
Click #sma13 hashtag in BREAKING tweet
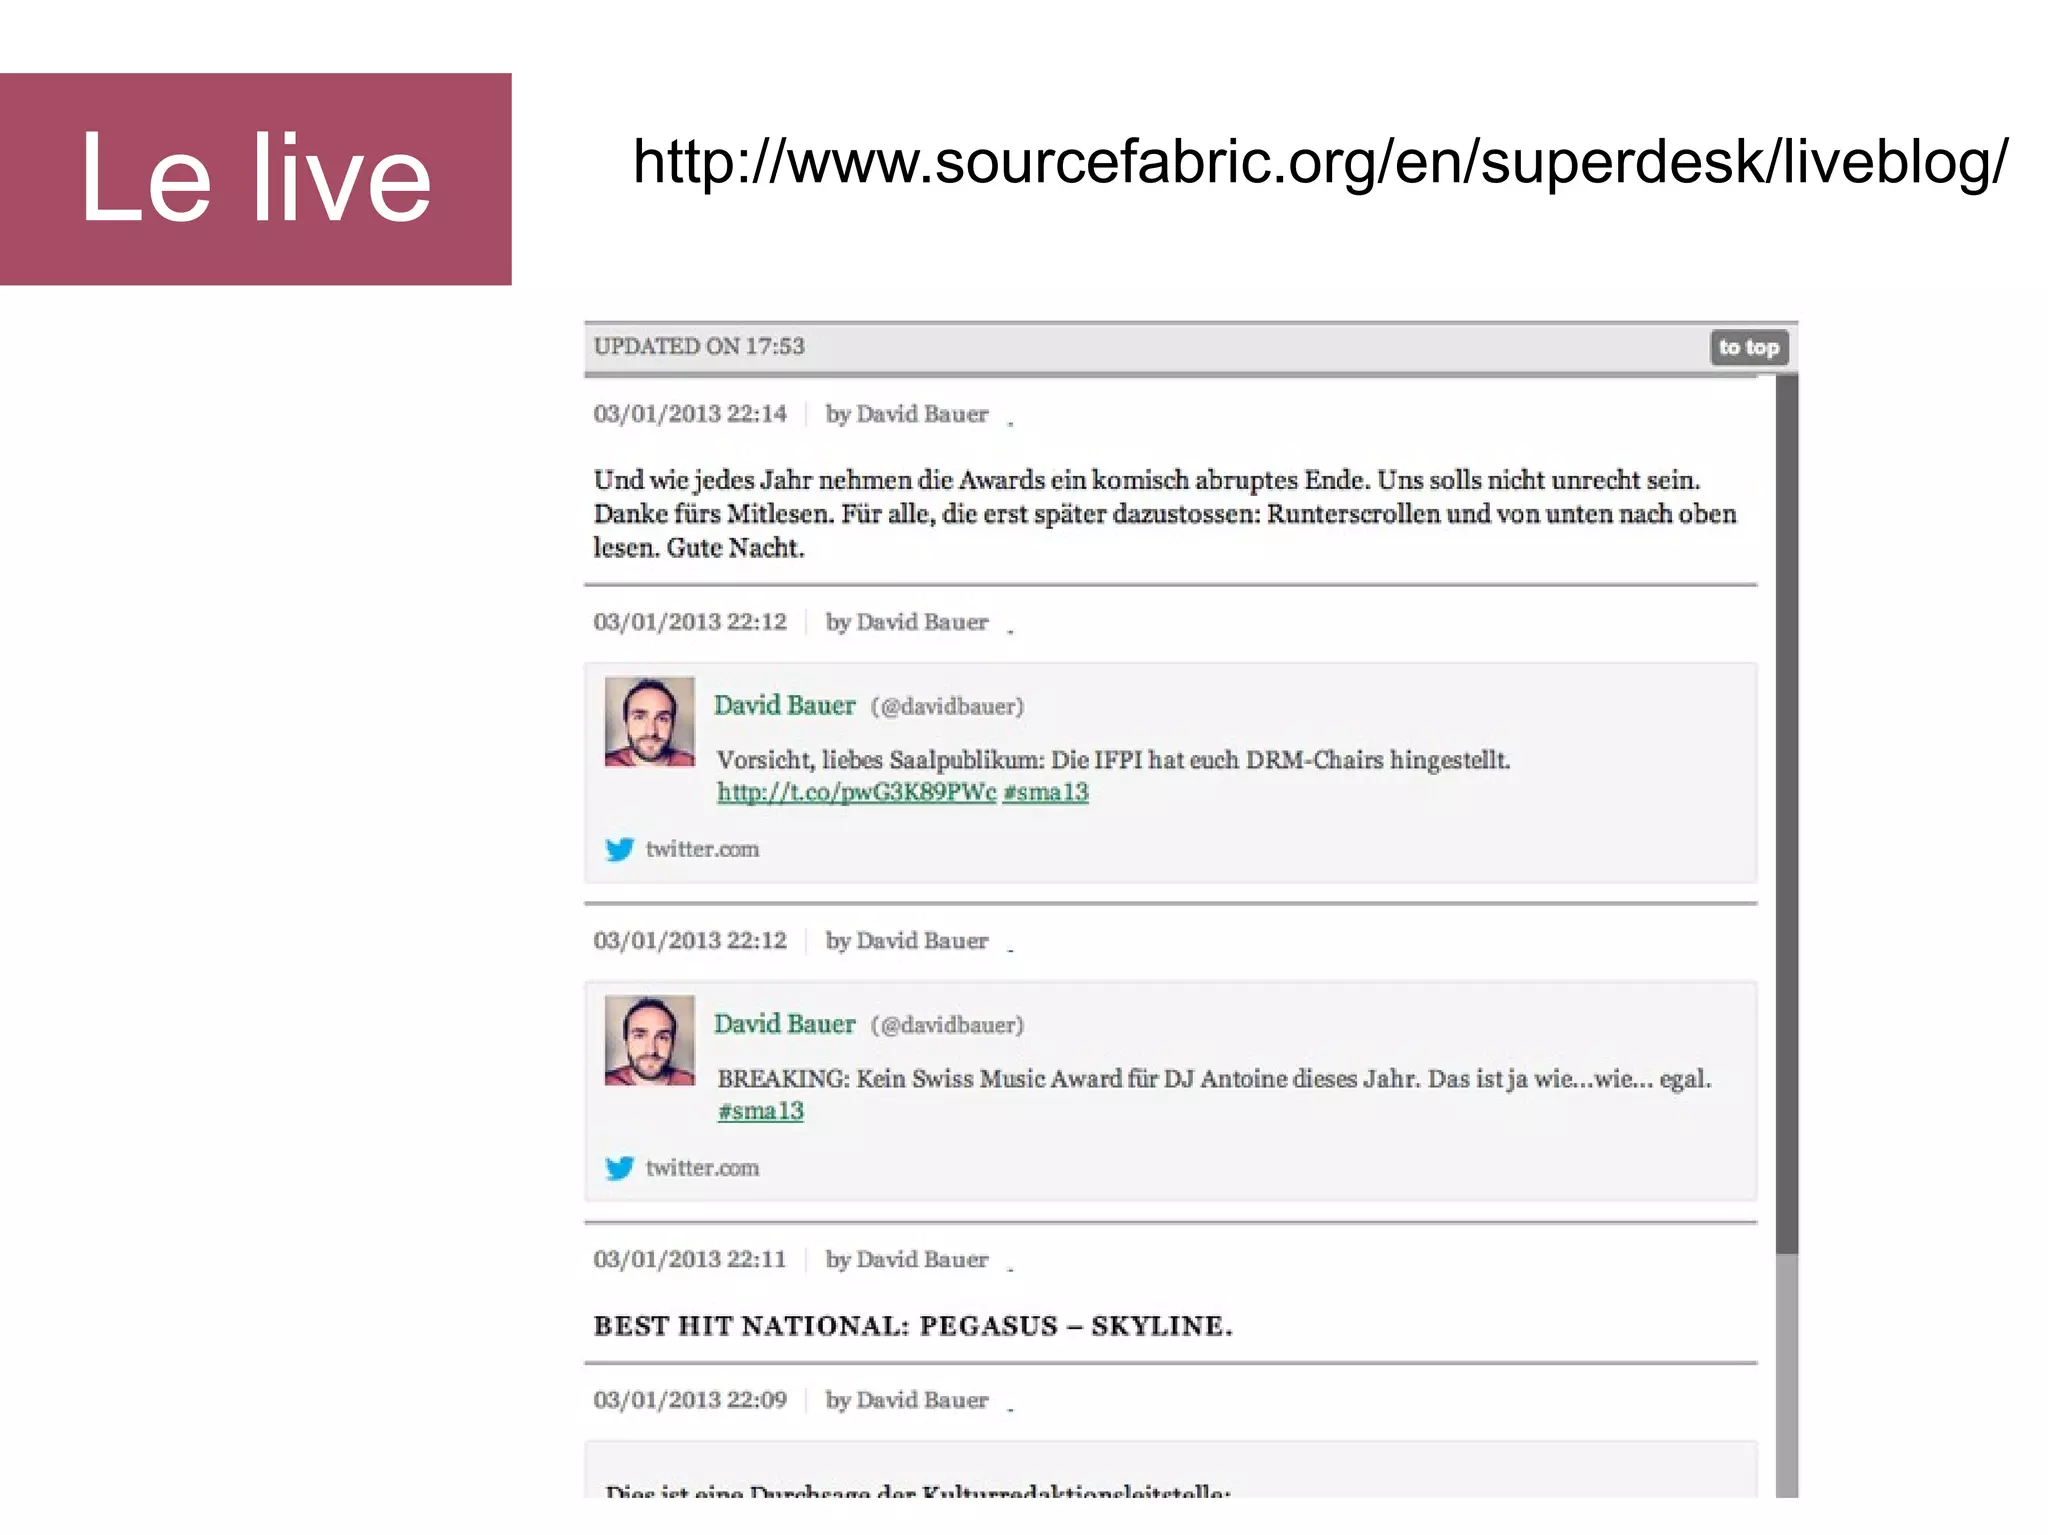[760, 1111]
